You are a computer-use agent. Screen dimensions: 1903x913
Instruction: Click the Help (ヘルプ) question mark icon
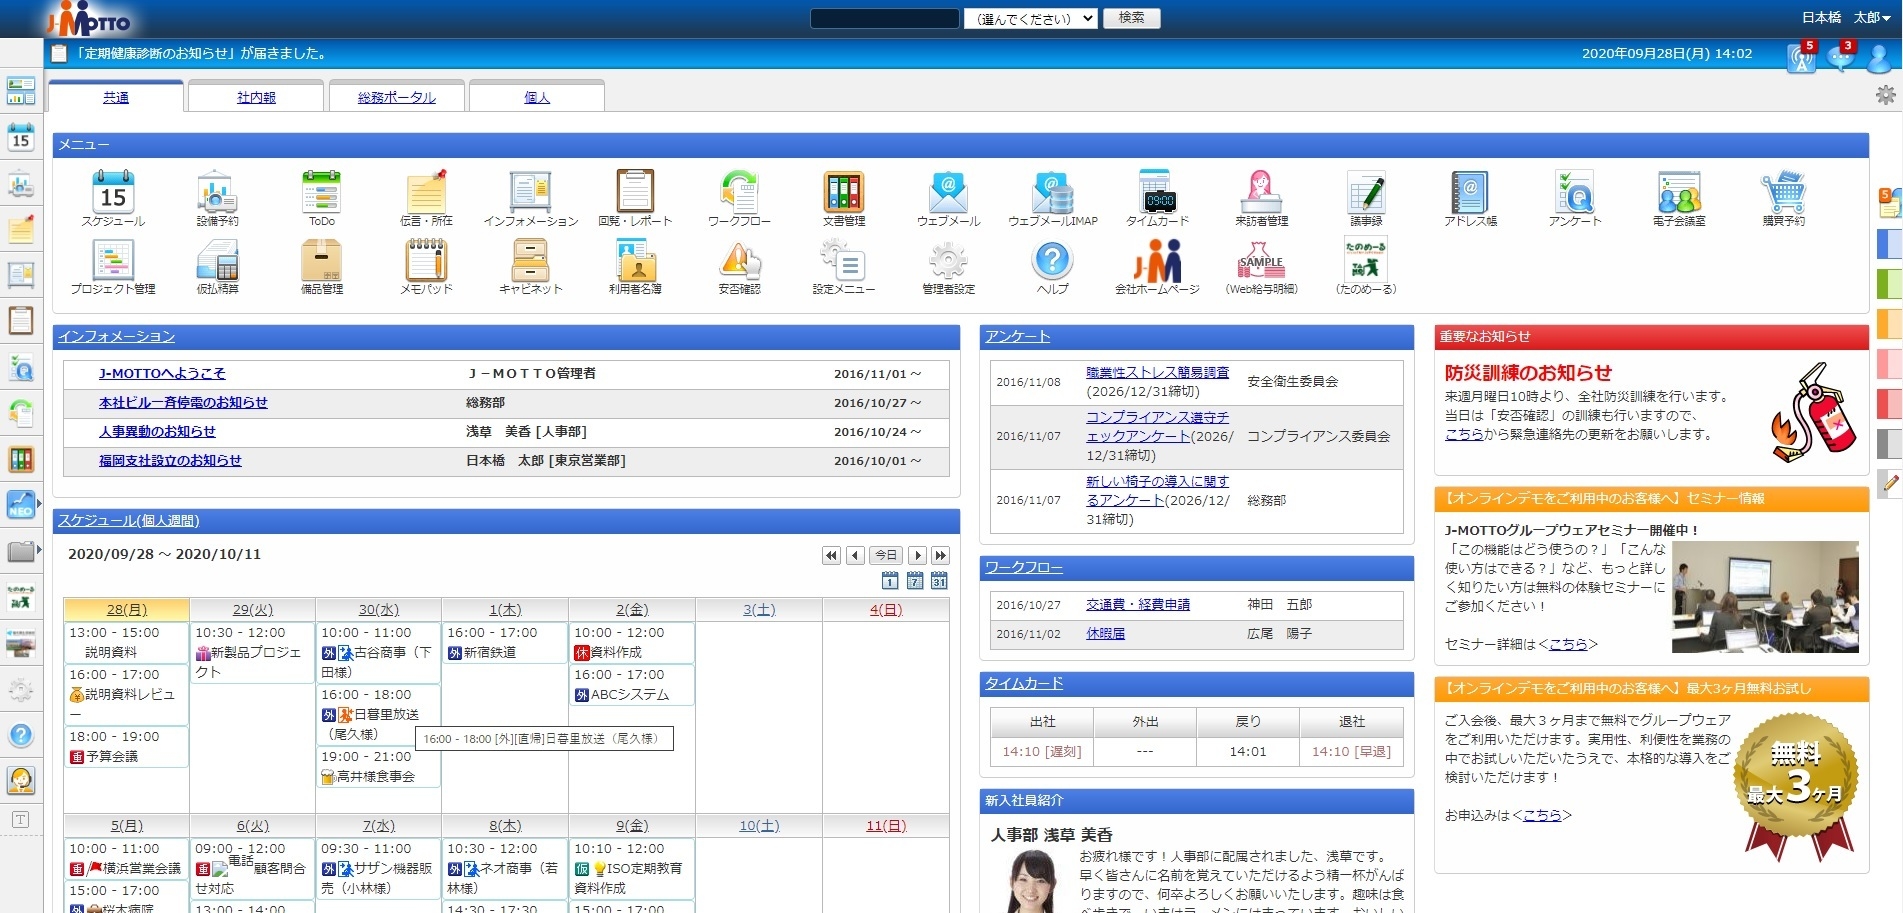point(1052,261)
